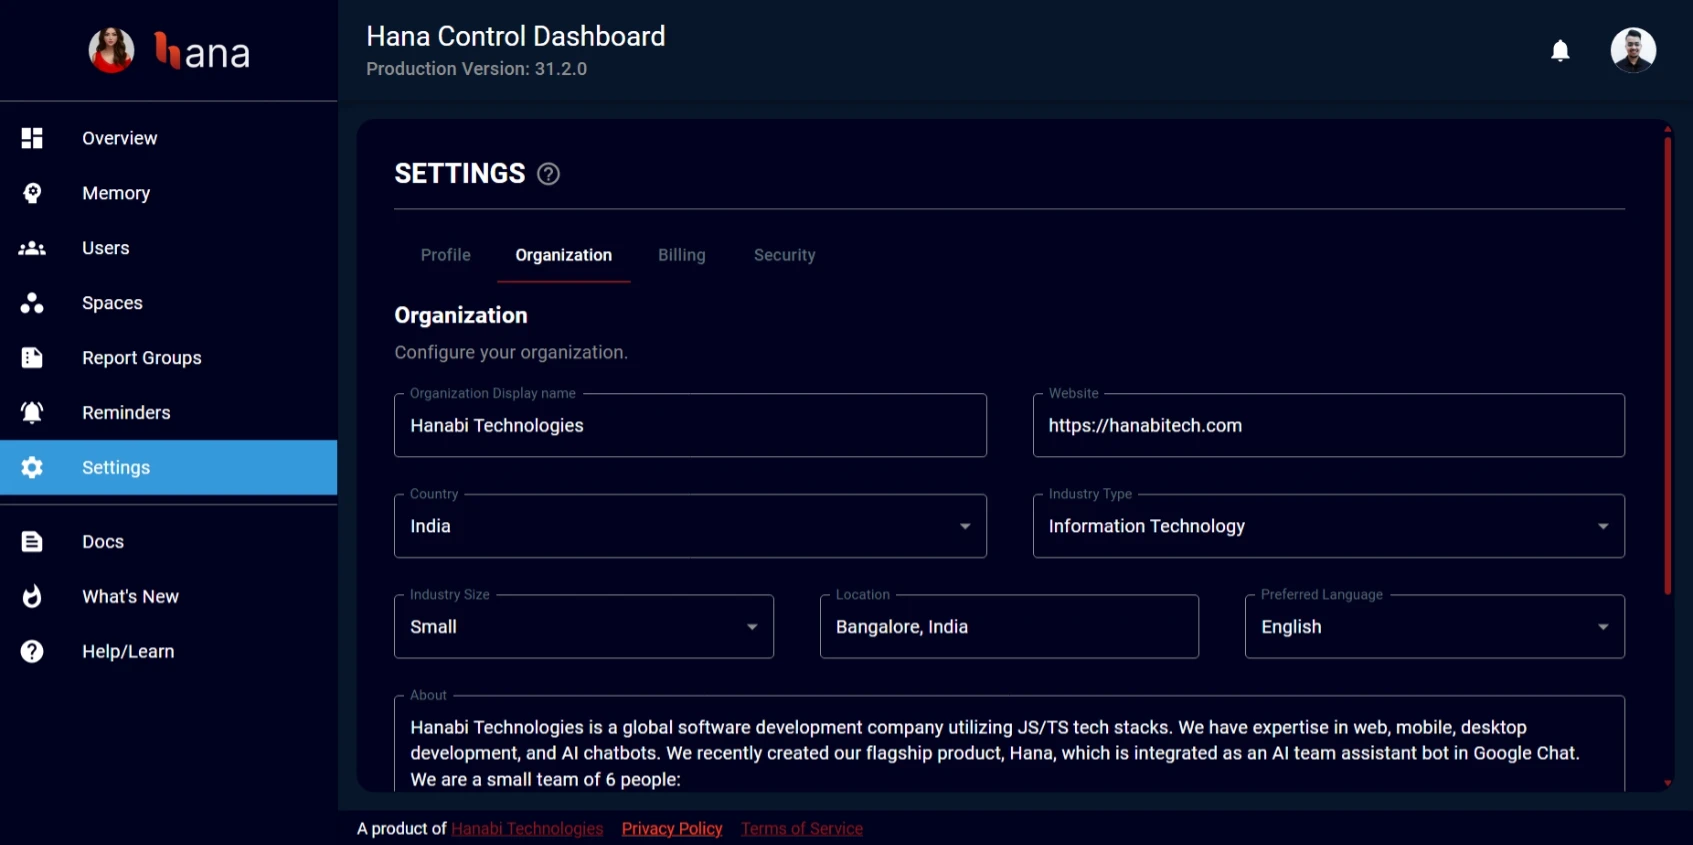
Task: Click the red vertical scrollbar thumb
Action: pyautogui.click(x=1667, y=365)
